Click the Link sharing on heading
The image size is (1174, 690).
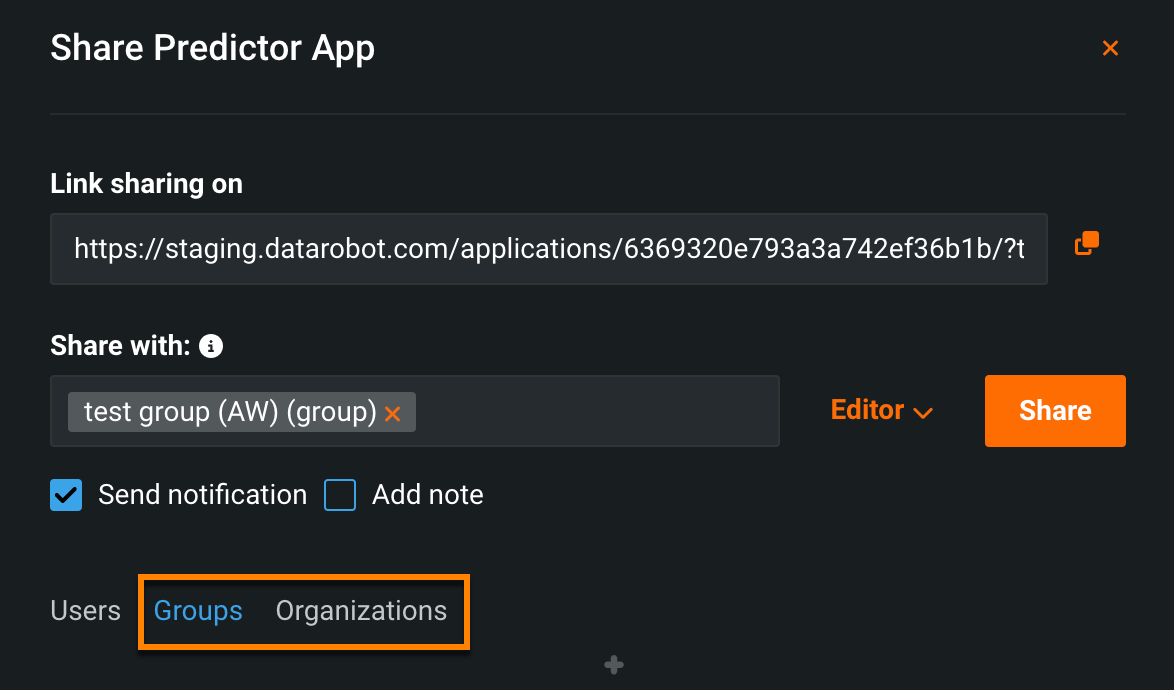tap(146, 184)
